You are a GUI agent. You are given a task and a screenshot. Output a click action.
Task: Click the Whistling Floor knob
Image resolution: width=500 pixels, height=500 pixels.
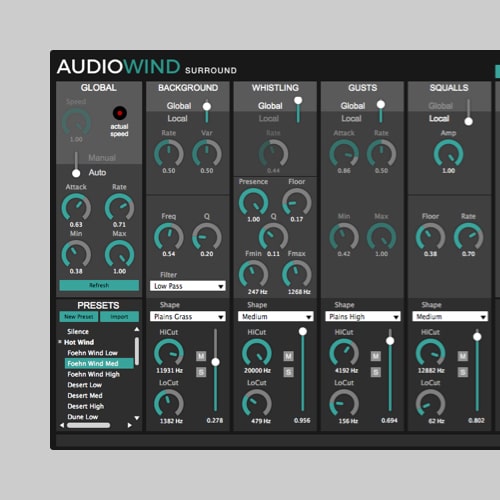[297, 202]
